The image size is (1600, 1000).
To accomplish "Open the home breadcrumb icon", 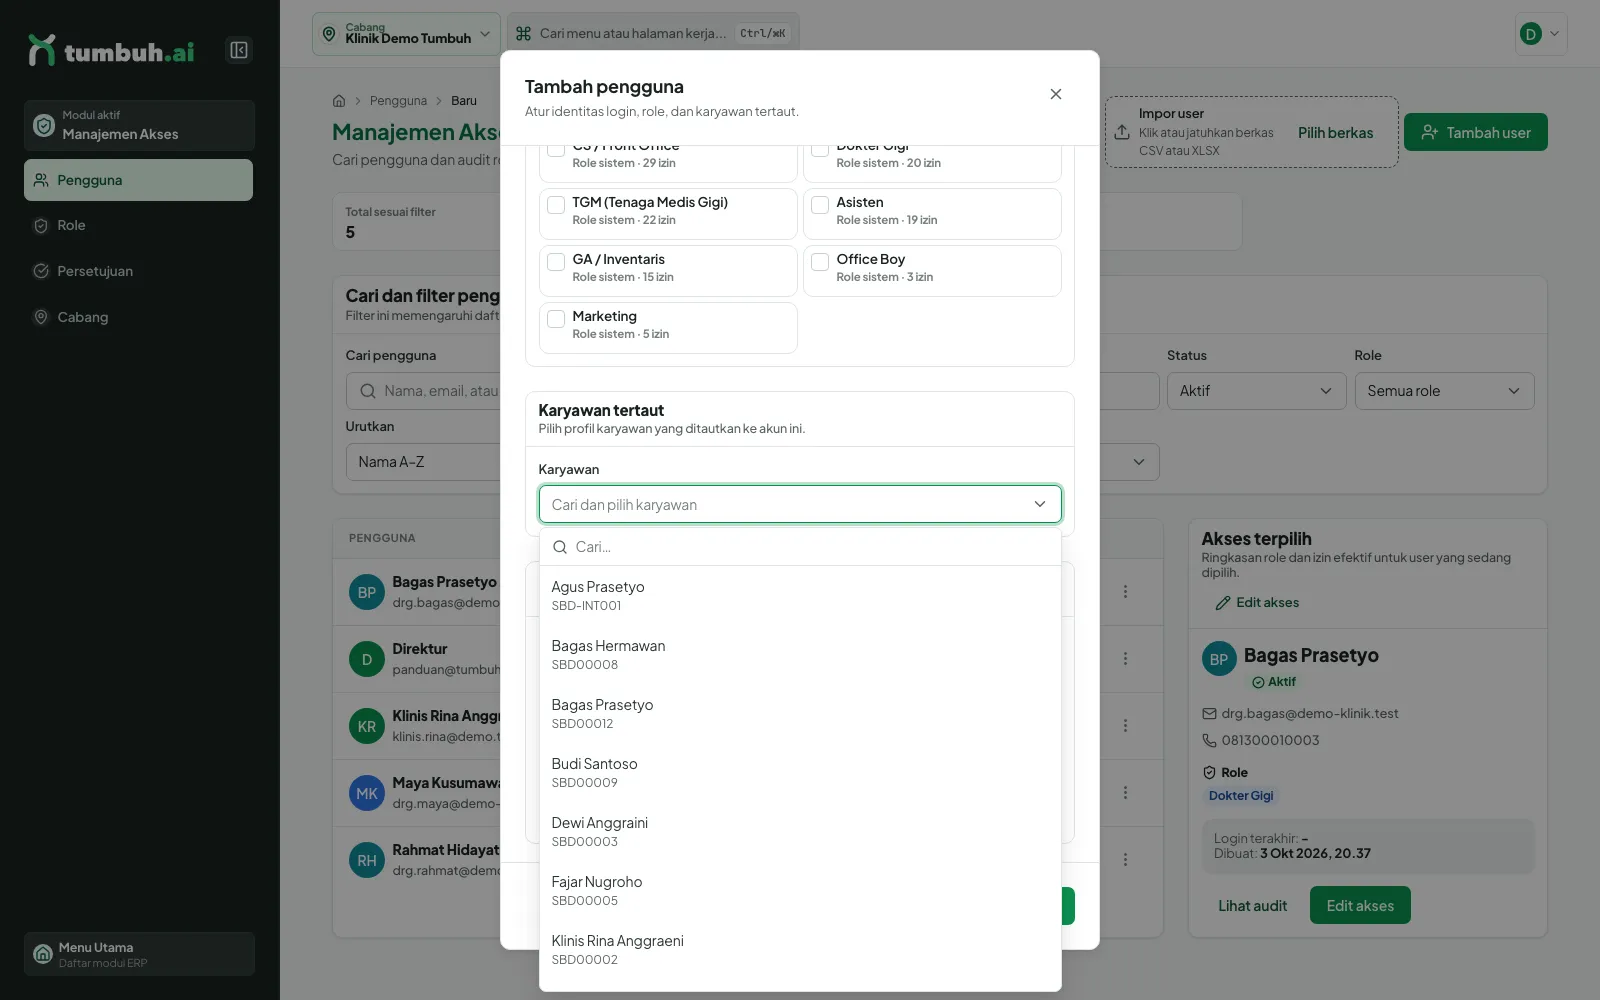I will coord(339,101).
